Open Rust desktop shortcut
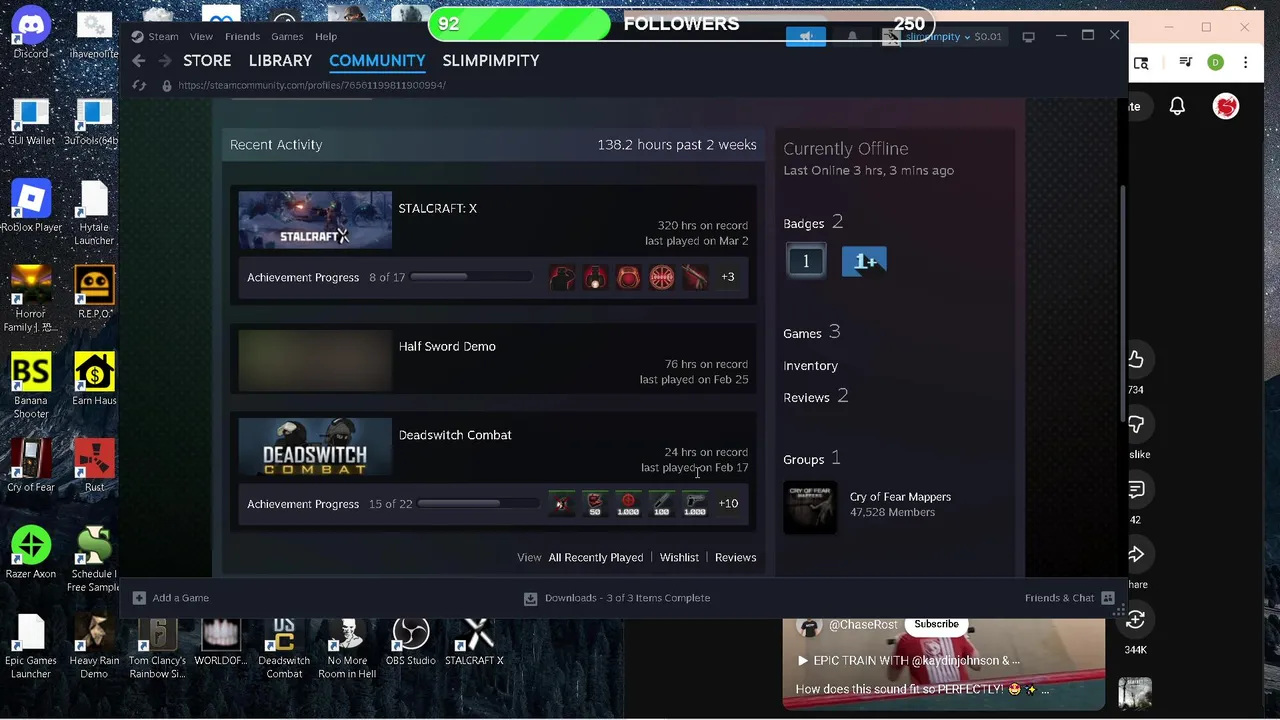This screenshot has width=1280, height=720. pos(94,466)
